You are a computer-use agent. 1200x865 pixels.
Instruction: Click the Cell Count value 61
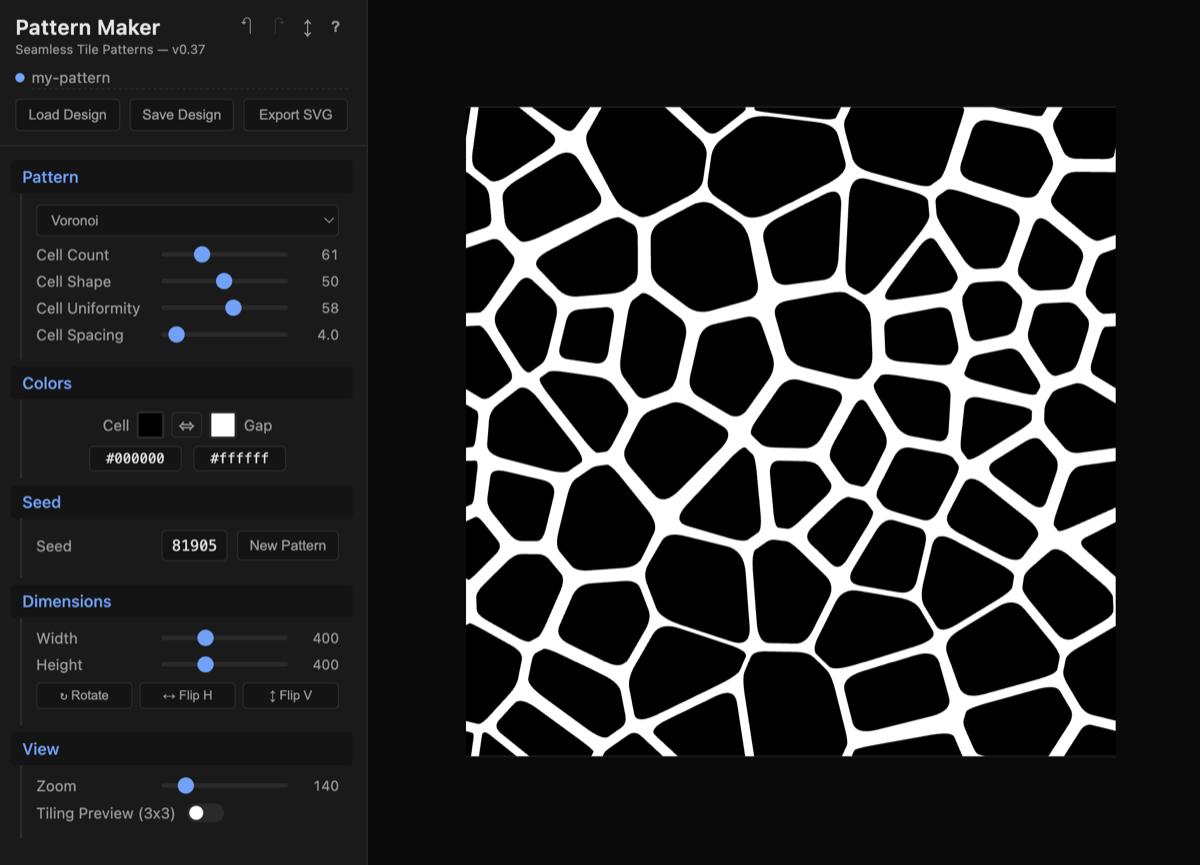click(330, 255)
